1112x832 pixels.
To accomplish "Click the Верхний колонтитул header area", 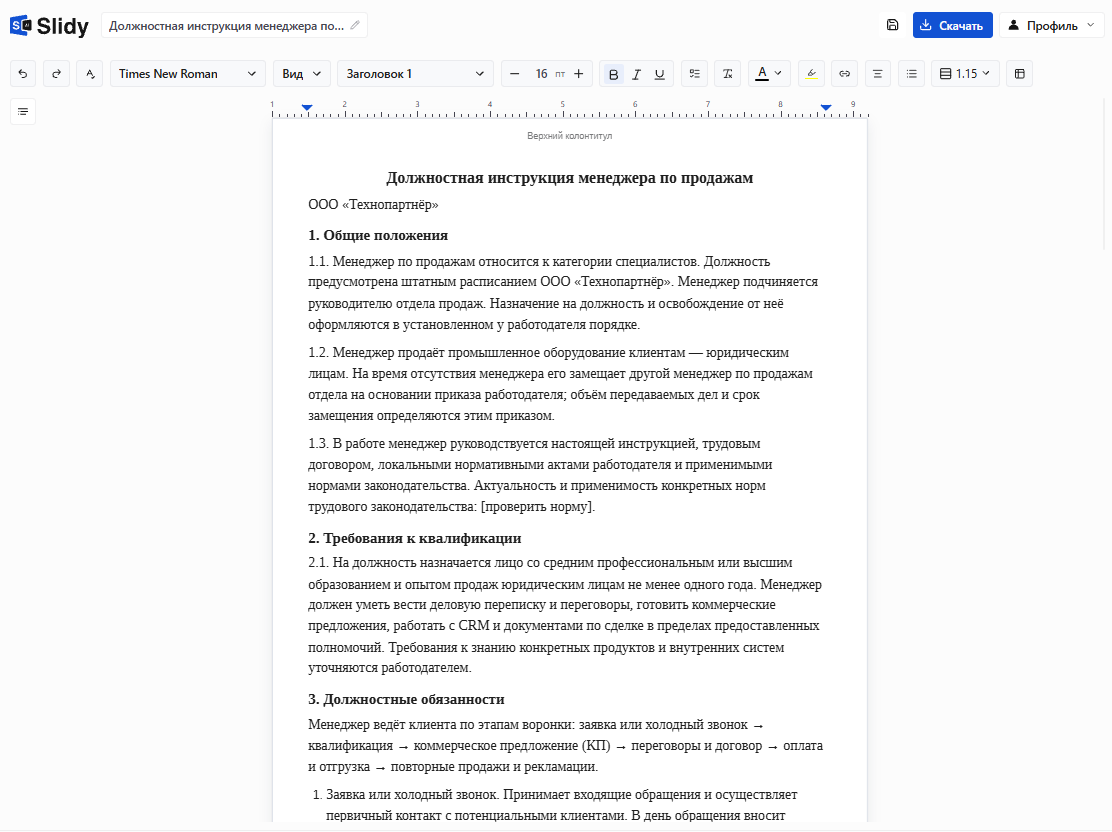I will coord(569,135).
